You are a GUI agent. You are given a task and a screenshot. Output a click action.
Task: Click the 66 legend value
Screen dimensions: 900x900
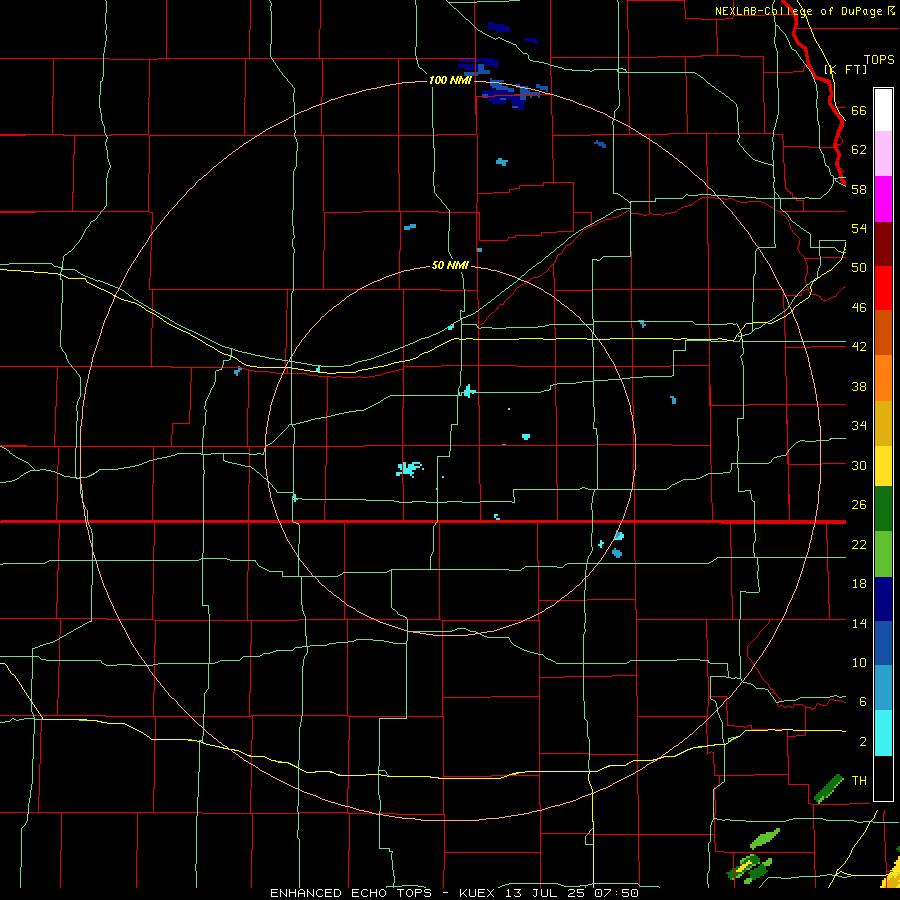[x=859, y=110]
